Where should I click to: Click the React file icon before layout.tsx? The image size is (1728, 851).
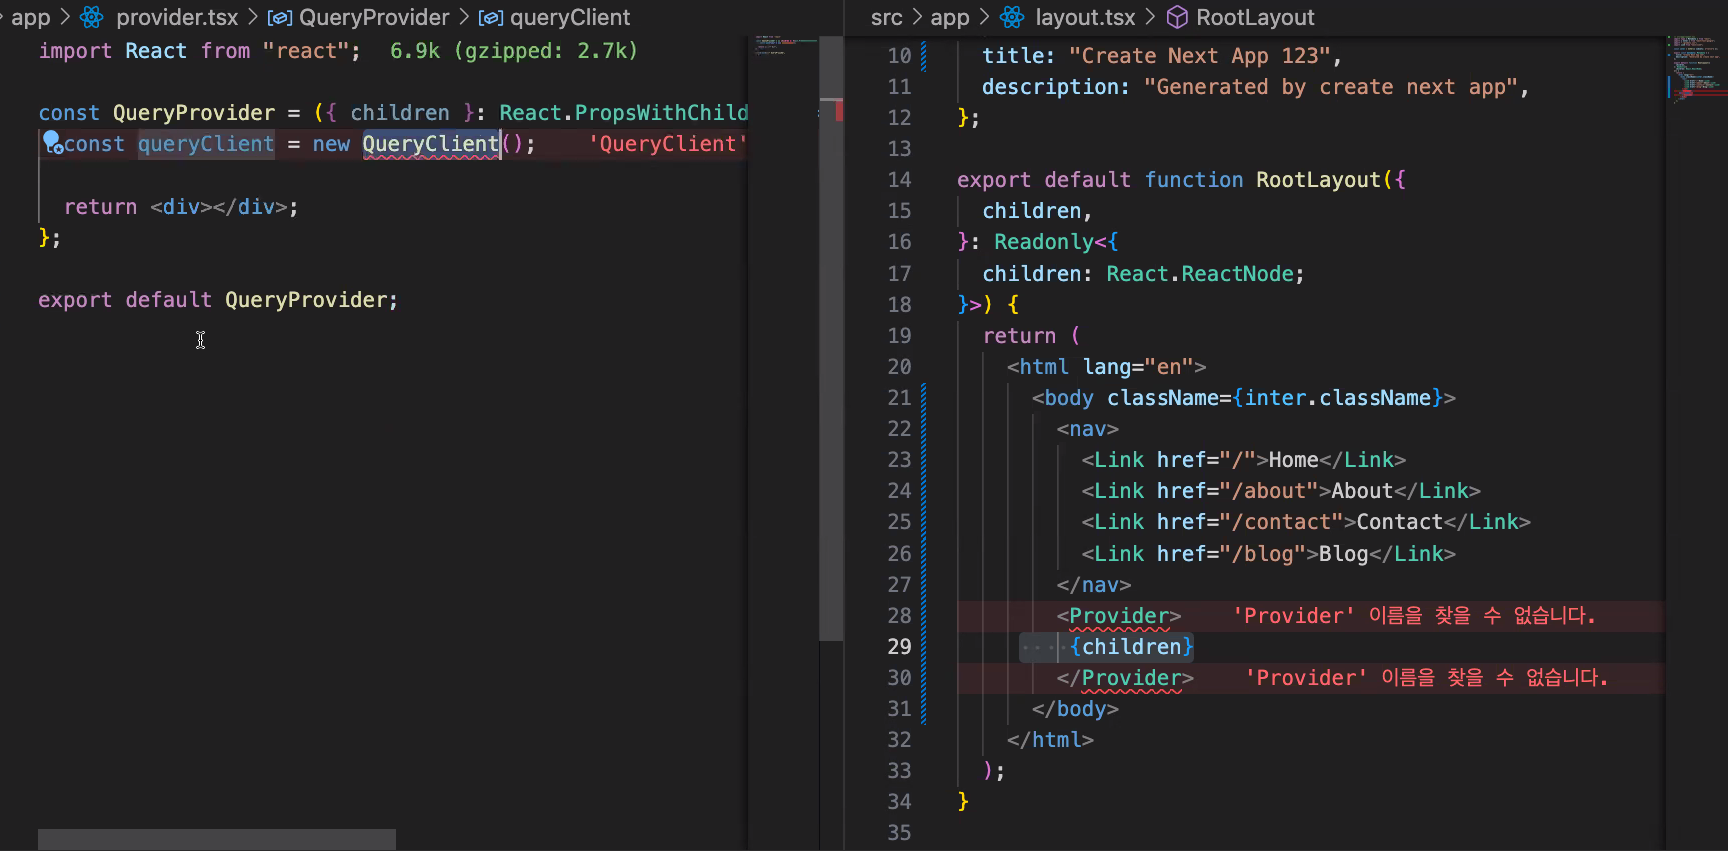(1012, 17)
